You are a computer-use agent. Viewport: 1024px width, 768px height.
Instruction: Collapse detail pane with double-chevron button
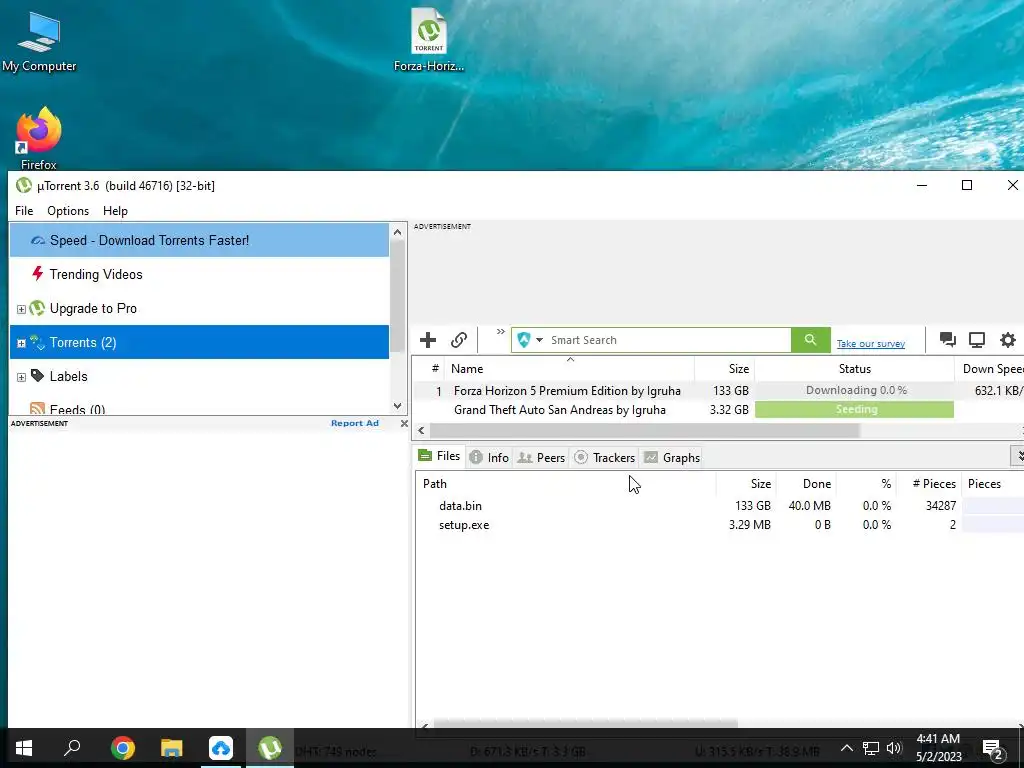point(1017,456)
